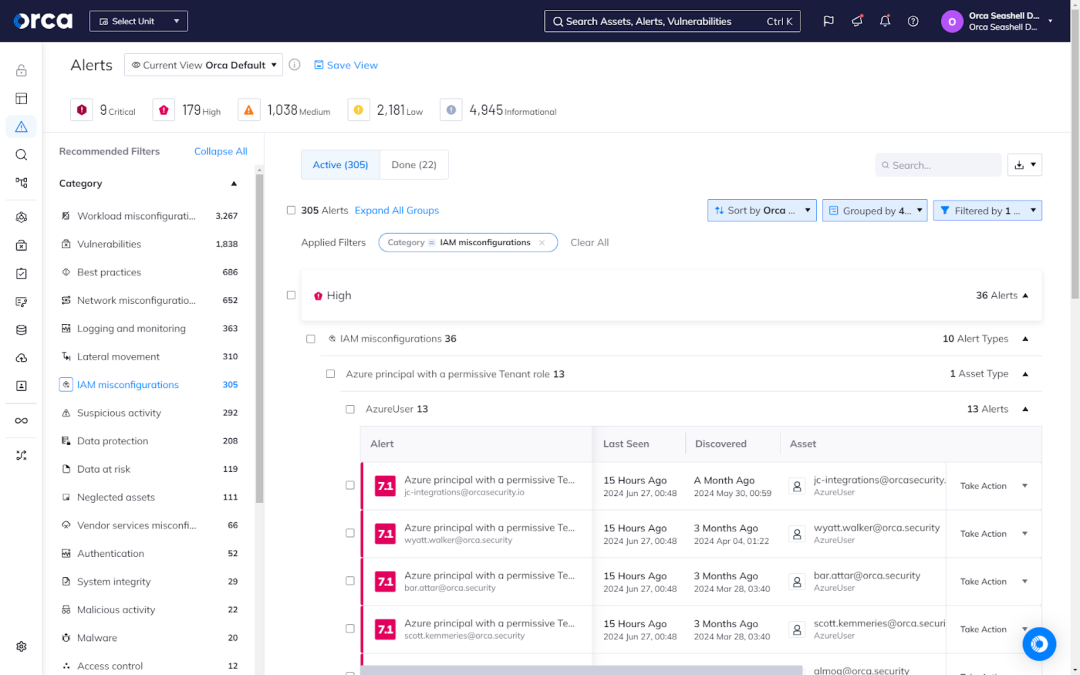Open the settings gear in left sidebar

click(x=21, y=647)
